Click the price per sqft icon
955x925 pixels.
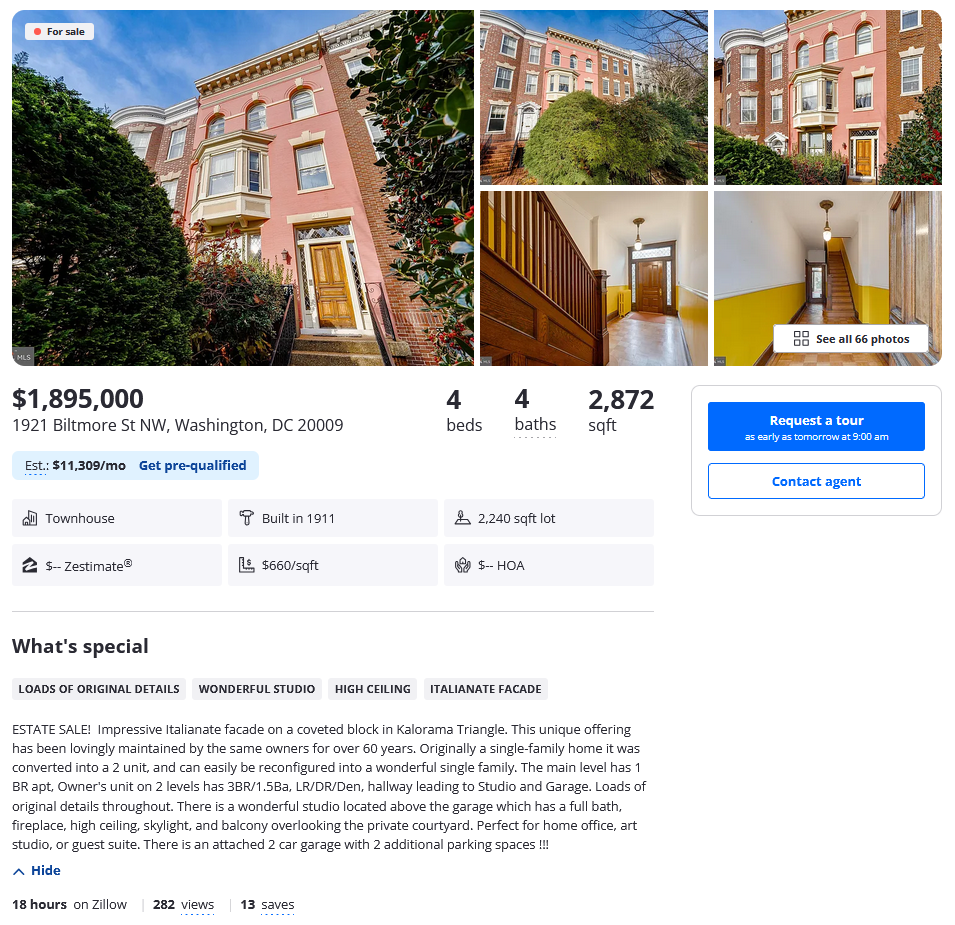pyautogui.click(x=246, y=565)
